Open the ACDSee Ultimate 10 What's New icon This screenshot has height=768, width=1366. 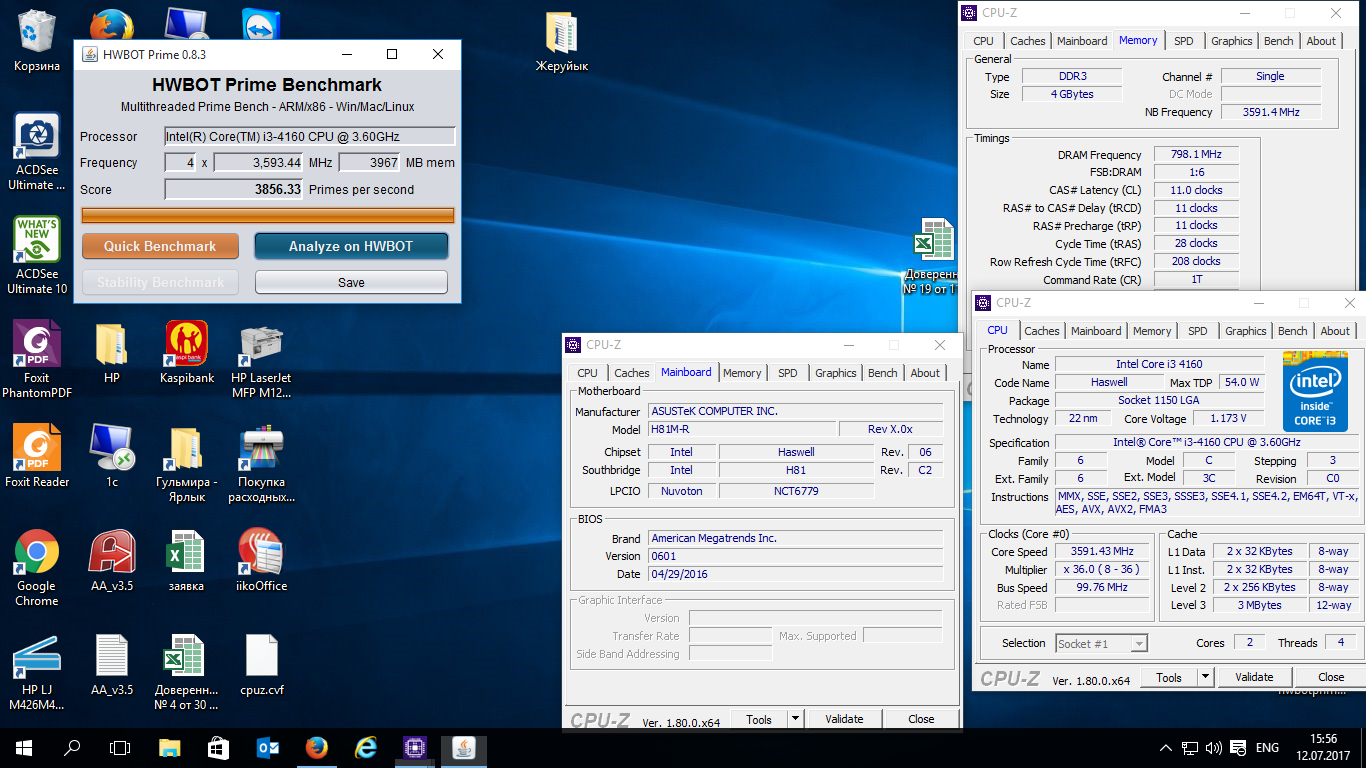point(37,255)
